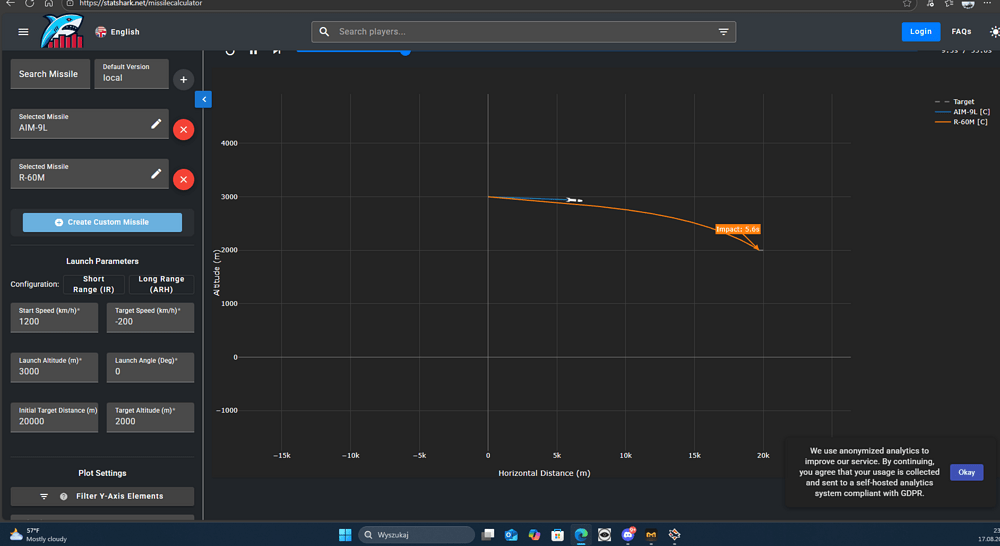This screenshot has width=1000, height=546.
Task: Click the Initial Target Distance field
Action: pos(54,417)
